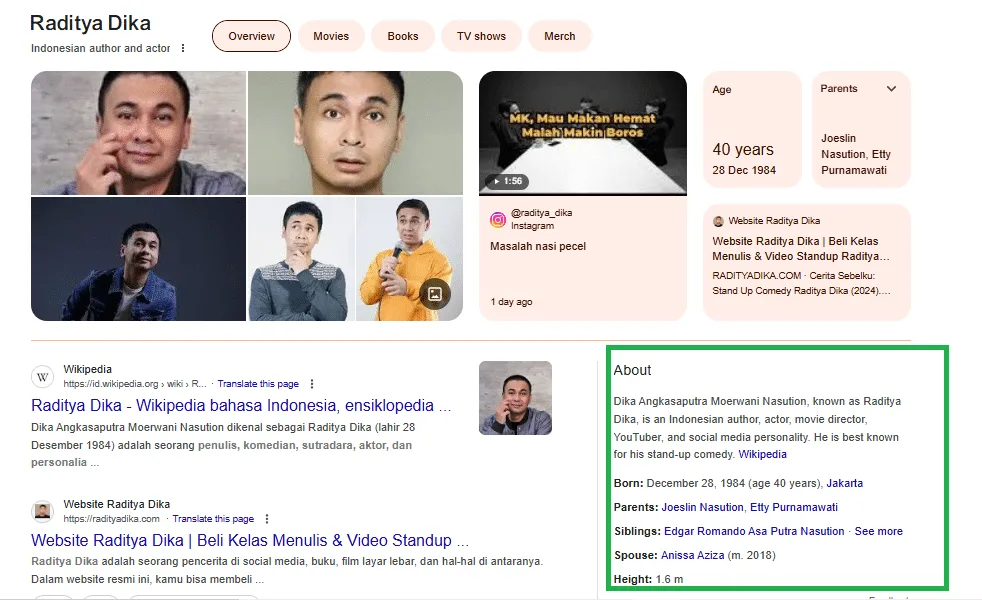This screenshot has width=982, height=600.
Task: Click Translate this page on the radityadika.com result
Action: coord(213,519)
